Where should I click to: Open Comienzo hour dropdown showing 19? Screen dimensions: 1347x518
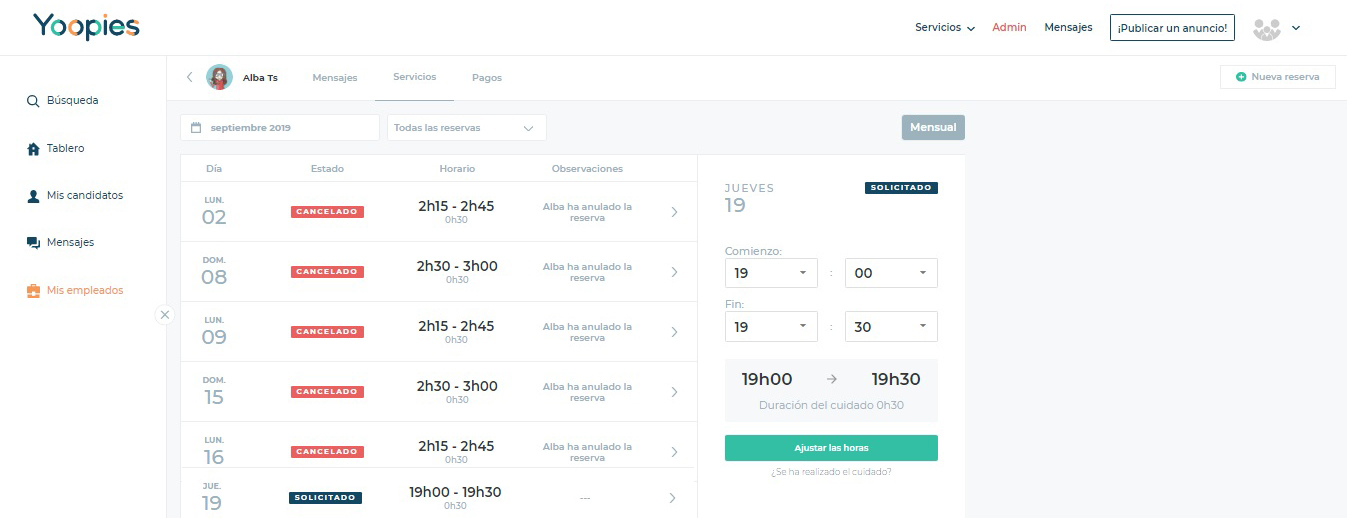coord(771,273)
